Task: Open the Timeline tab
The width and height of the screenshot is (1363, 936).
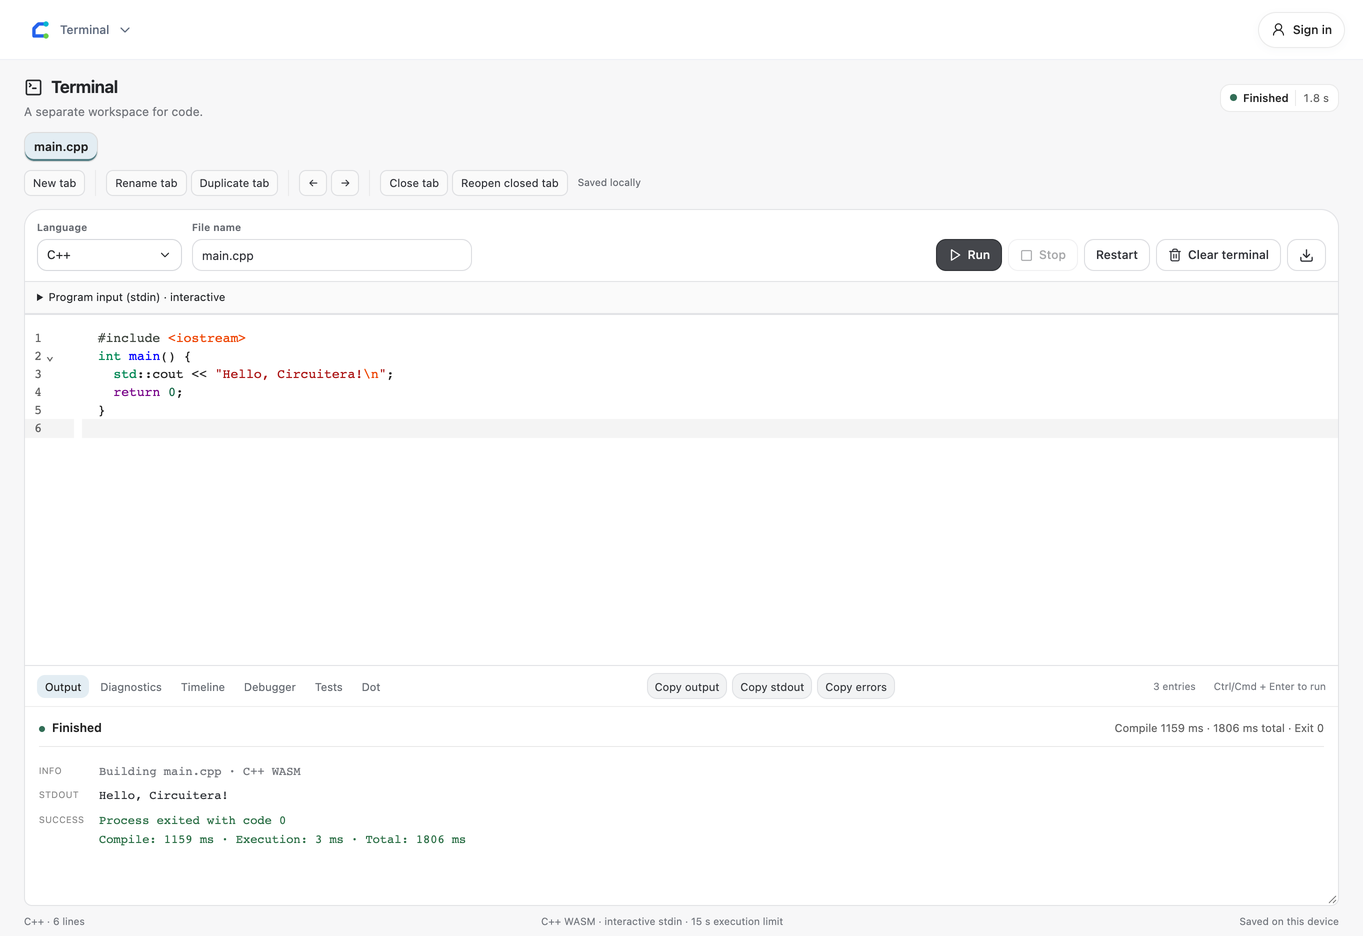Action: (x=203, y=687)
